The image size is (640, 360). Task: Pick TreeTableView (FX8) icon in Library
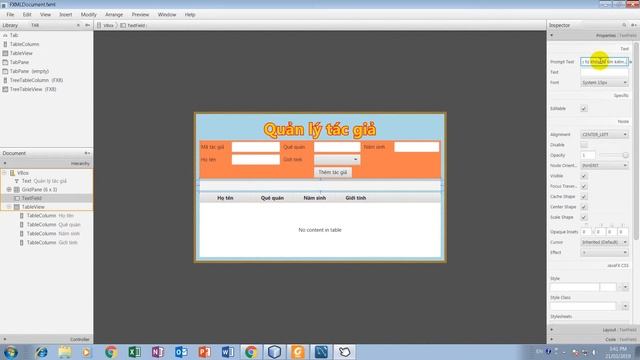5,89
